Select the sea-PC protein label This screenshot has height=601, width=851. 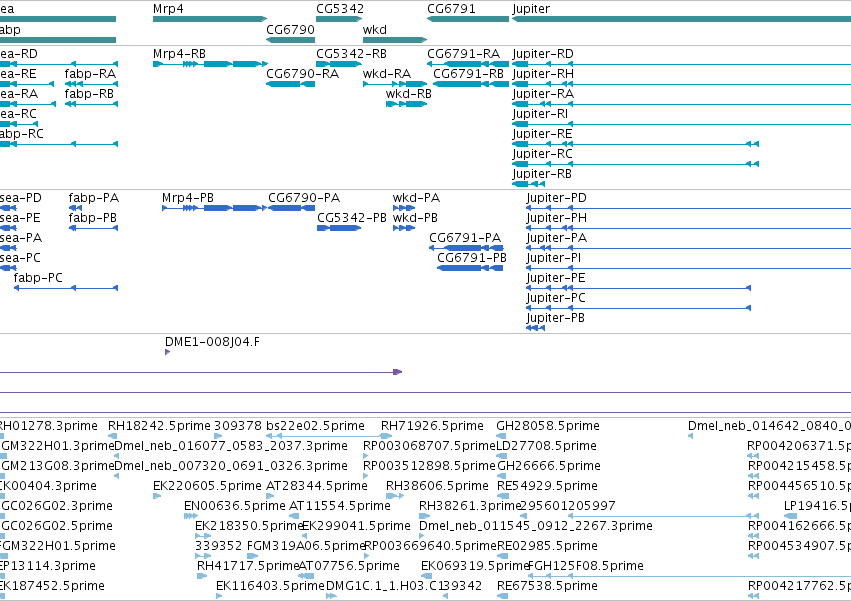(20, 258)
